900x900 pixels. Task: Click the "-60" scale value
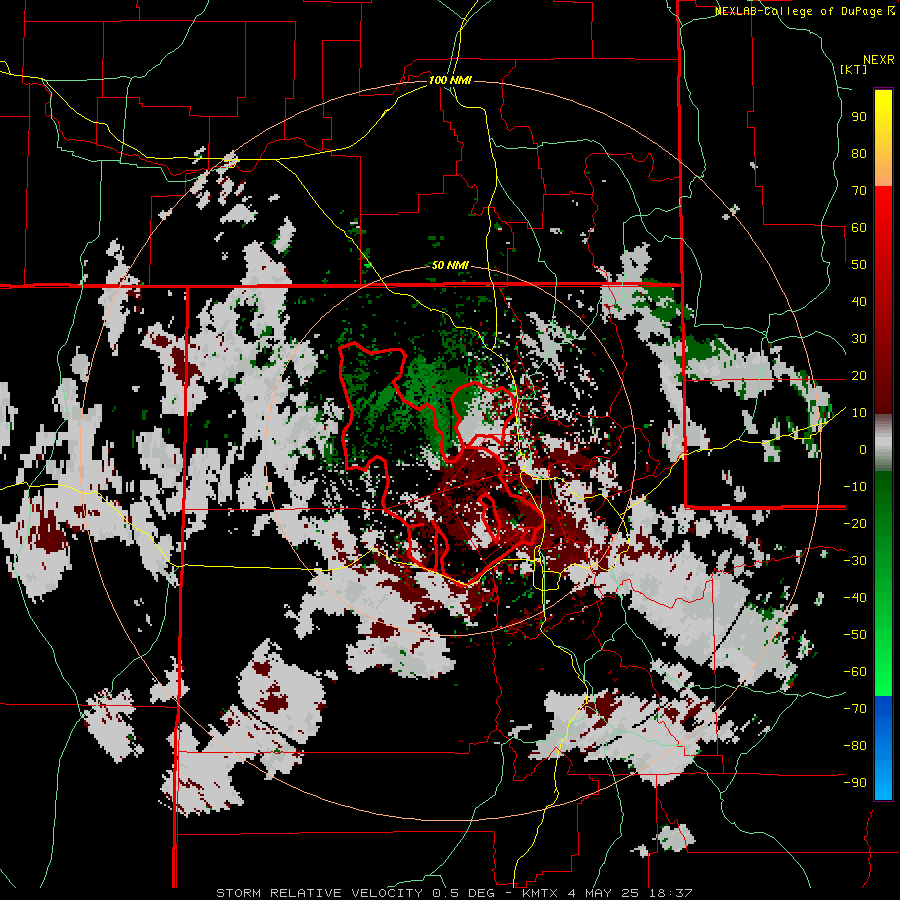[855, 672]
